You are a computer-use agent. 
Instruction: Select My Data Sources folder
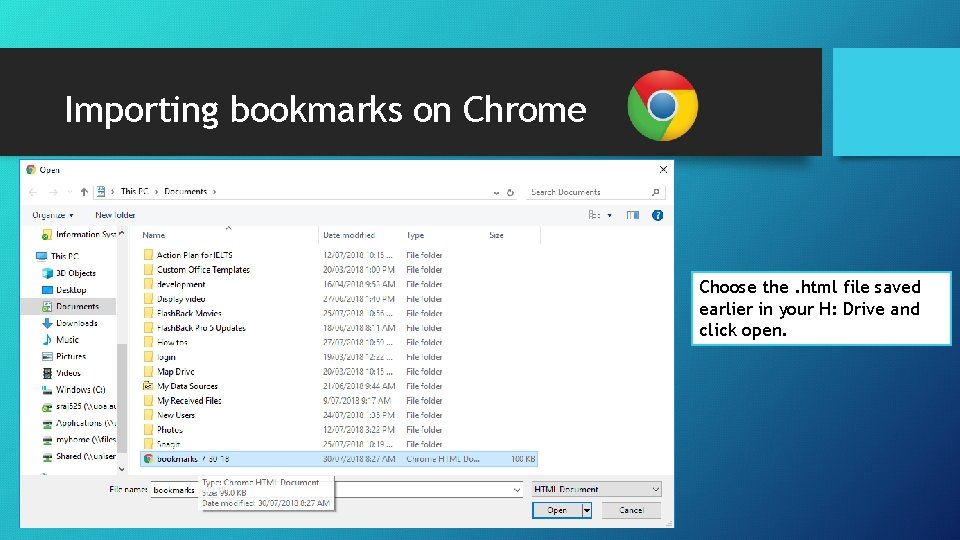coord(187,386)
